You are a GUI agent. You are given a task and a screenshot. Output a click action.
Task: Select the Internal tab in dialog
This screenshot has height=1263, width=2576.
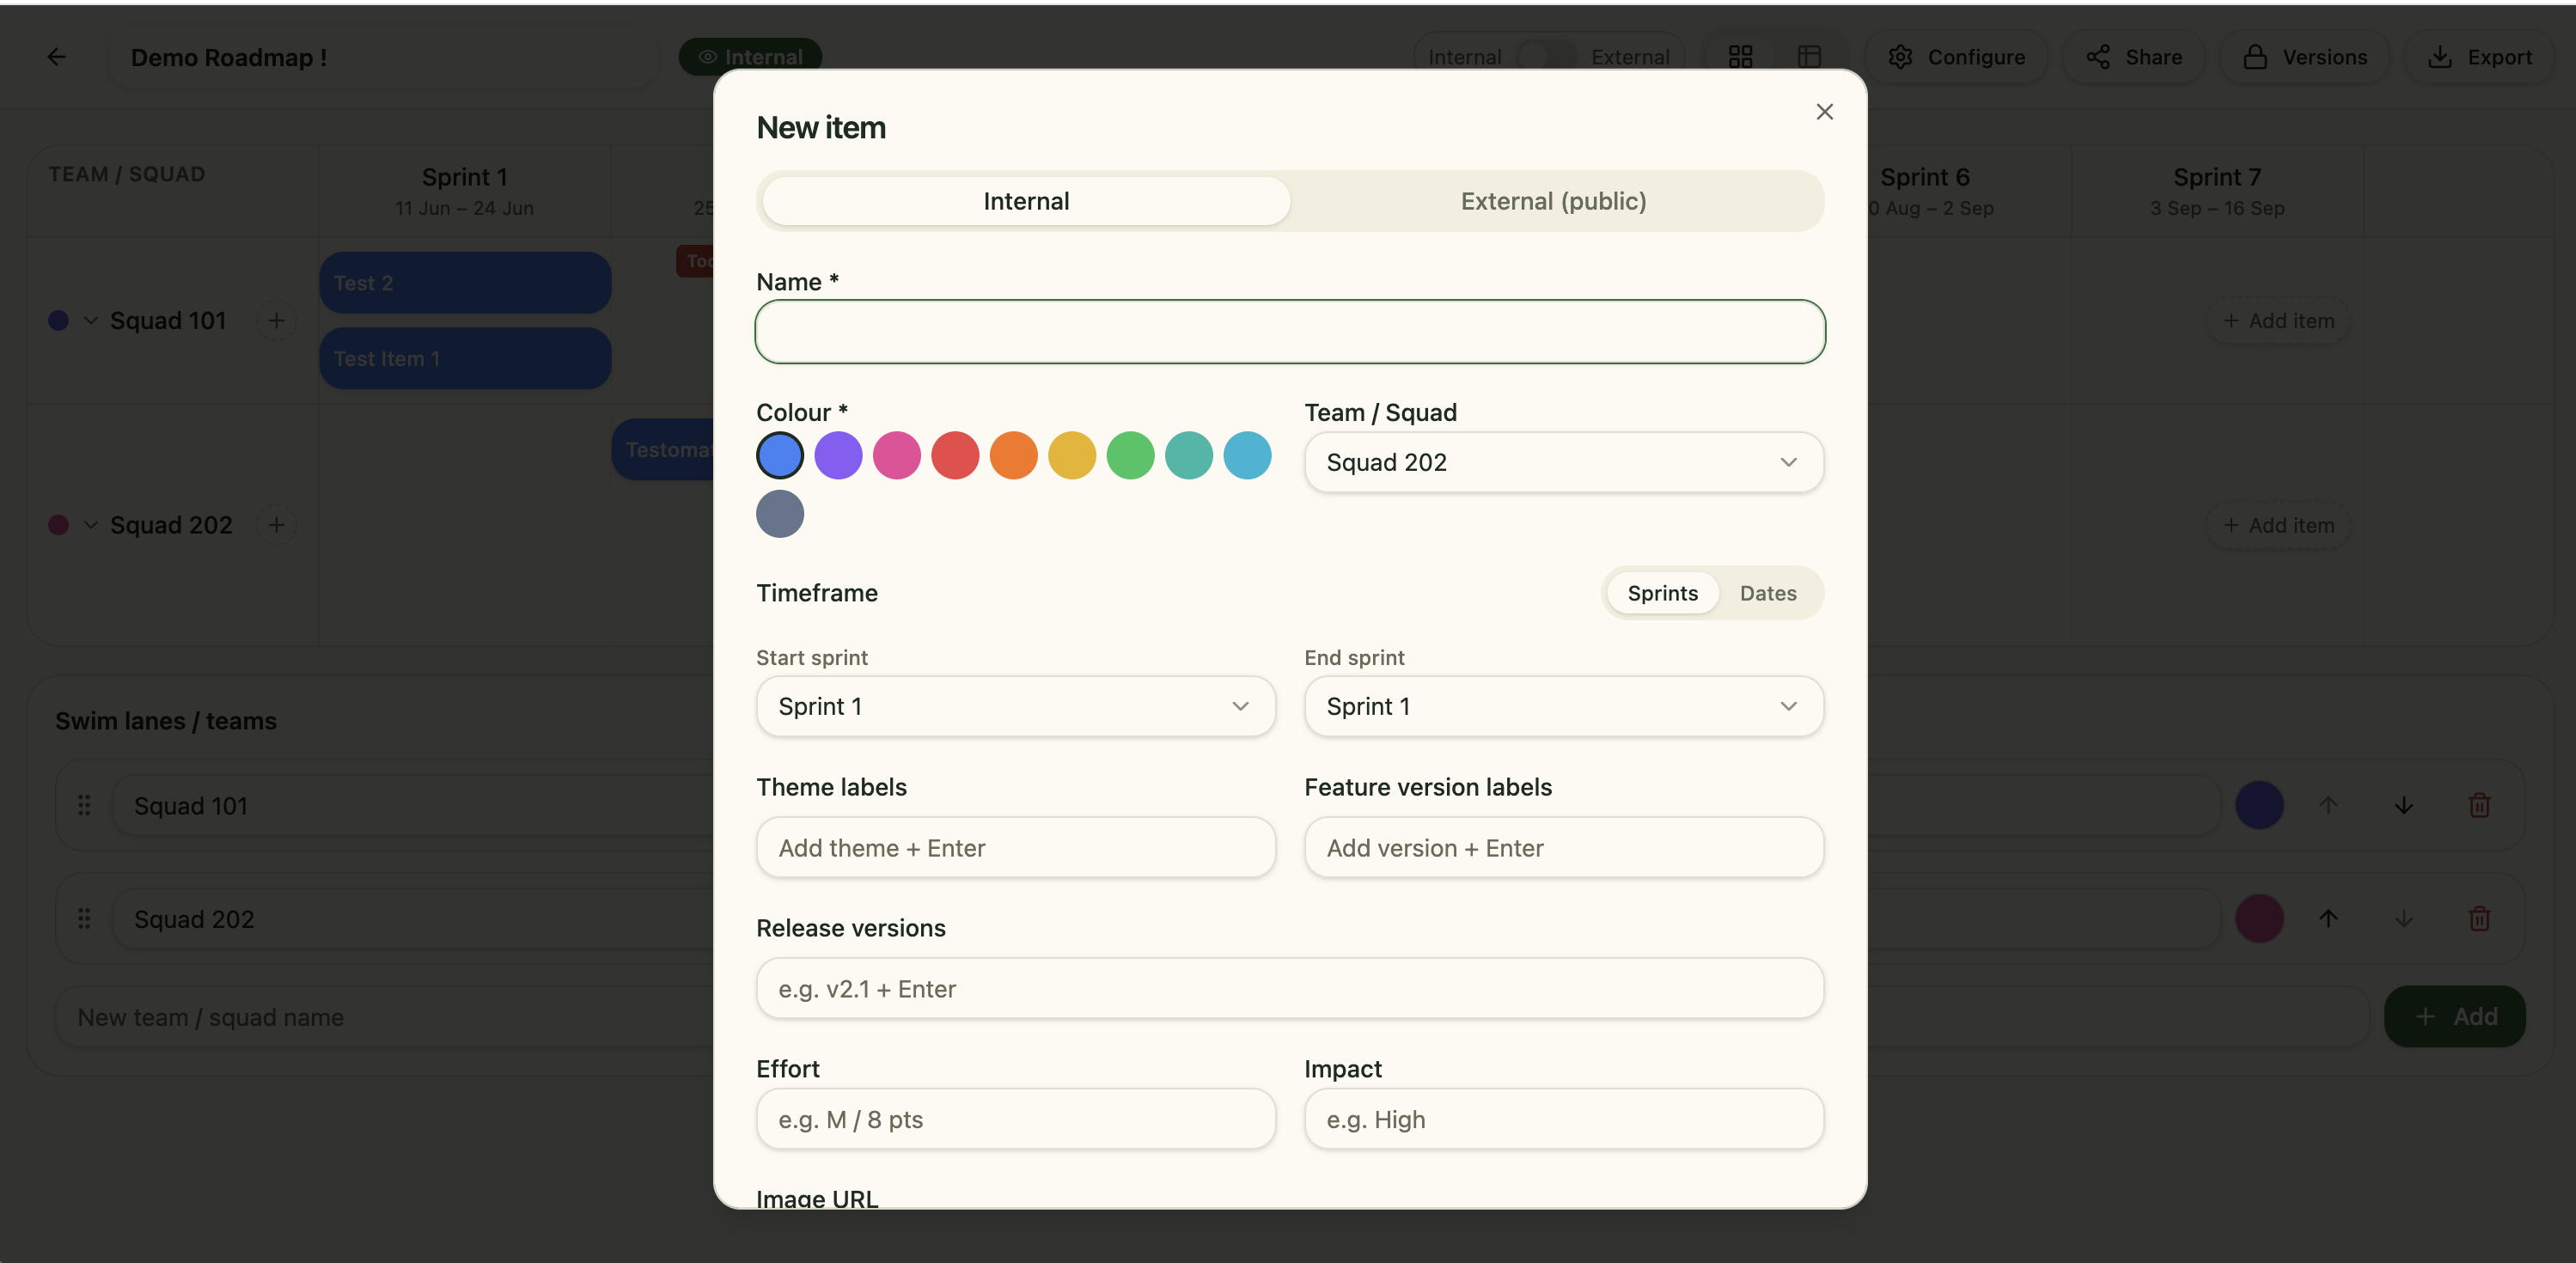1026,201
